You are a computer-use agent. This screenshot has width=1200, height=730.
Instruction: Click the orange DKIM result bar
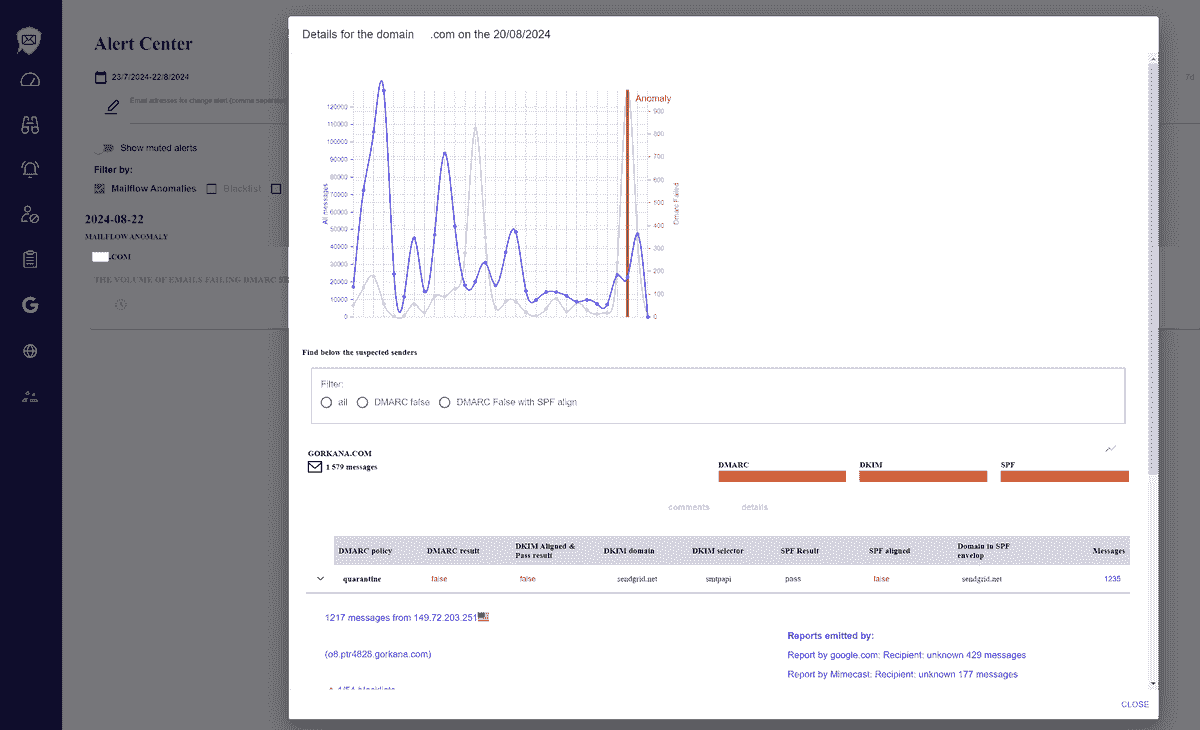pyautogui.click(x=923, y=476)
